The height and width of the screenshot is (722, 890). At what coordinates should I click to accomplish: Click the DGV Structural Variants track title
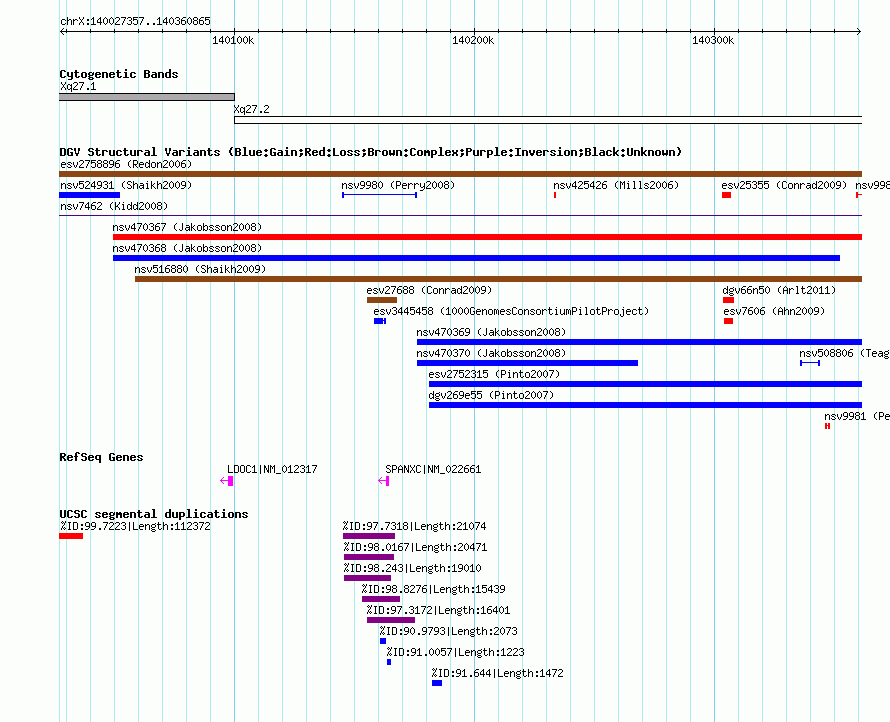[x=370, y=152]
